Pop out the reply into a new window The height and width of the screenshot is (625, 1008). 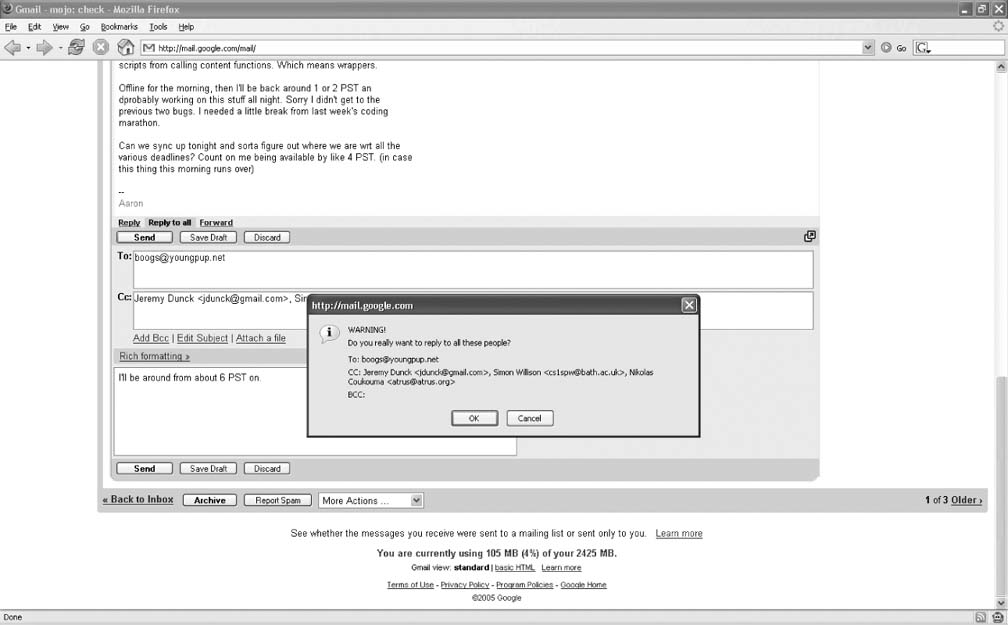(809, 237)
